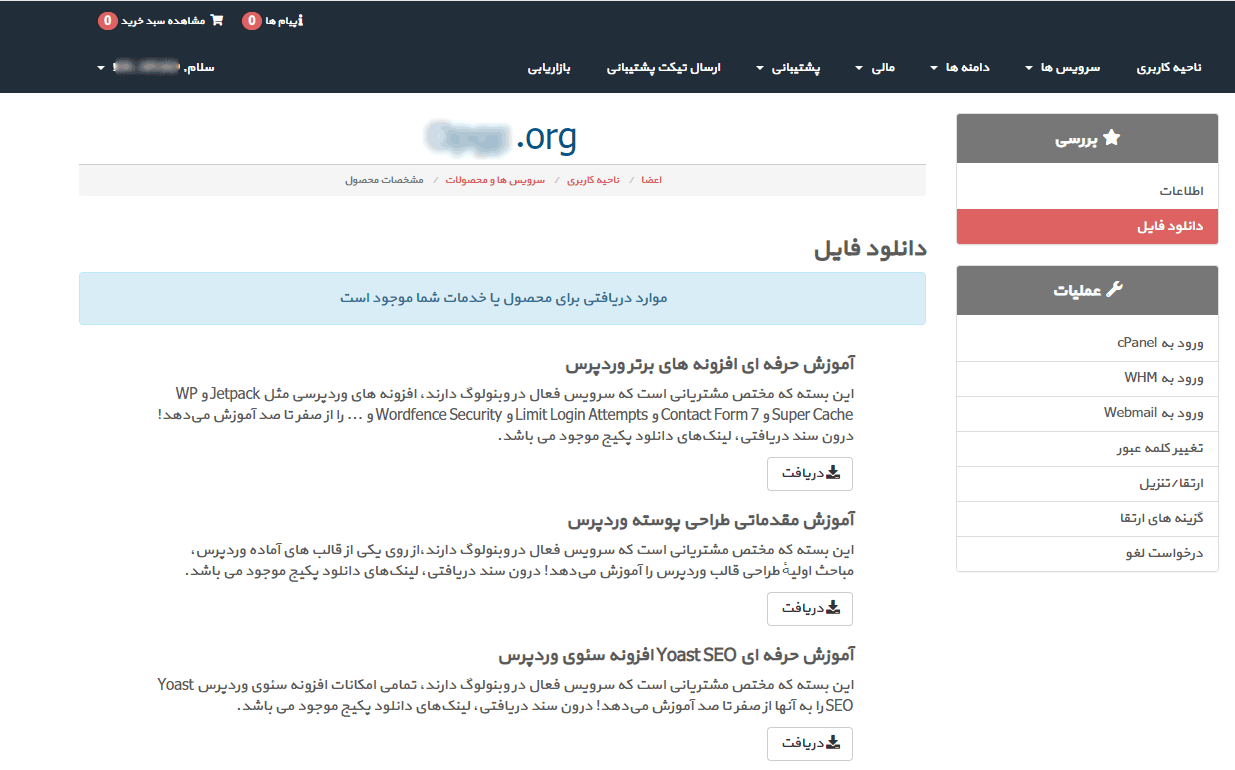
Task: Expand the دامنه ها dropdown menu
Action: point(960,68)
